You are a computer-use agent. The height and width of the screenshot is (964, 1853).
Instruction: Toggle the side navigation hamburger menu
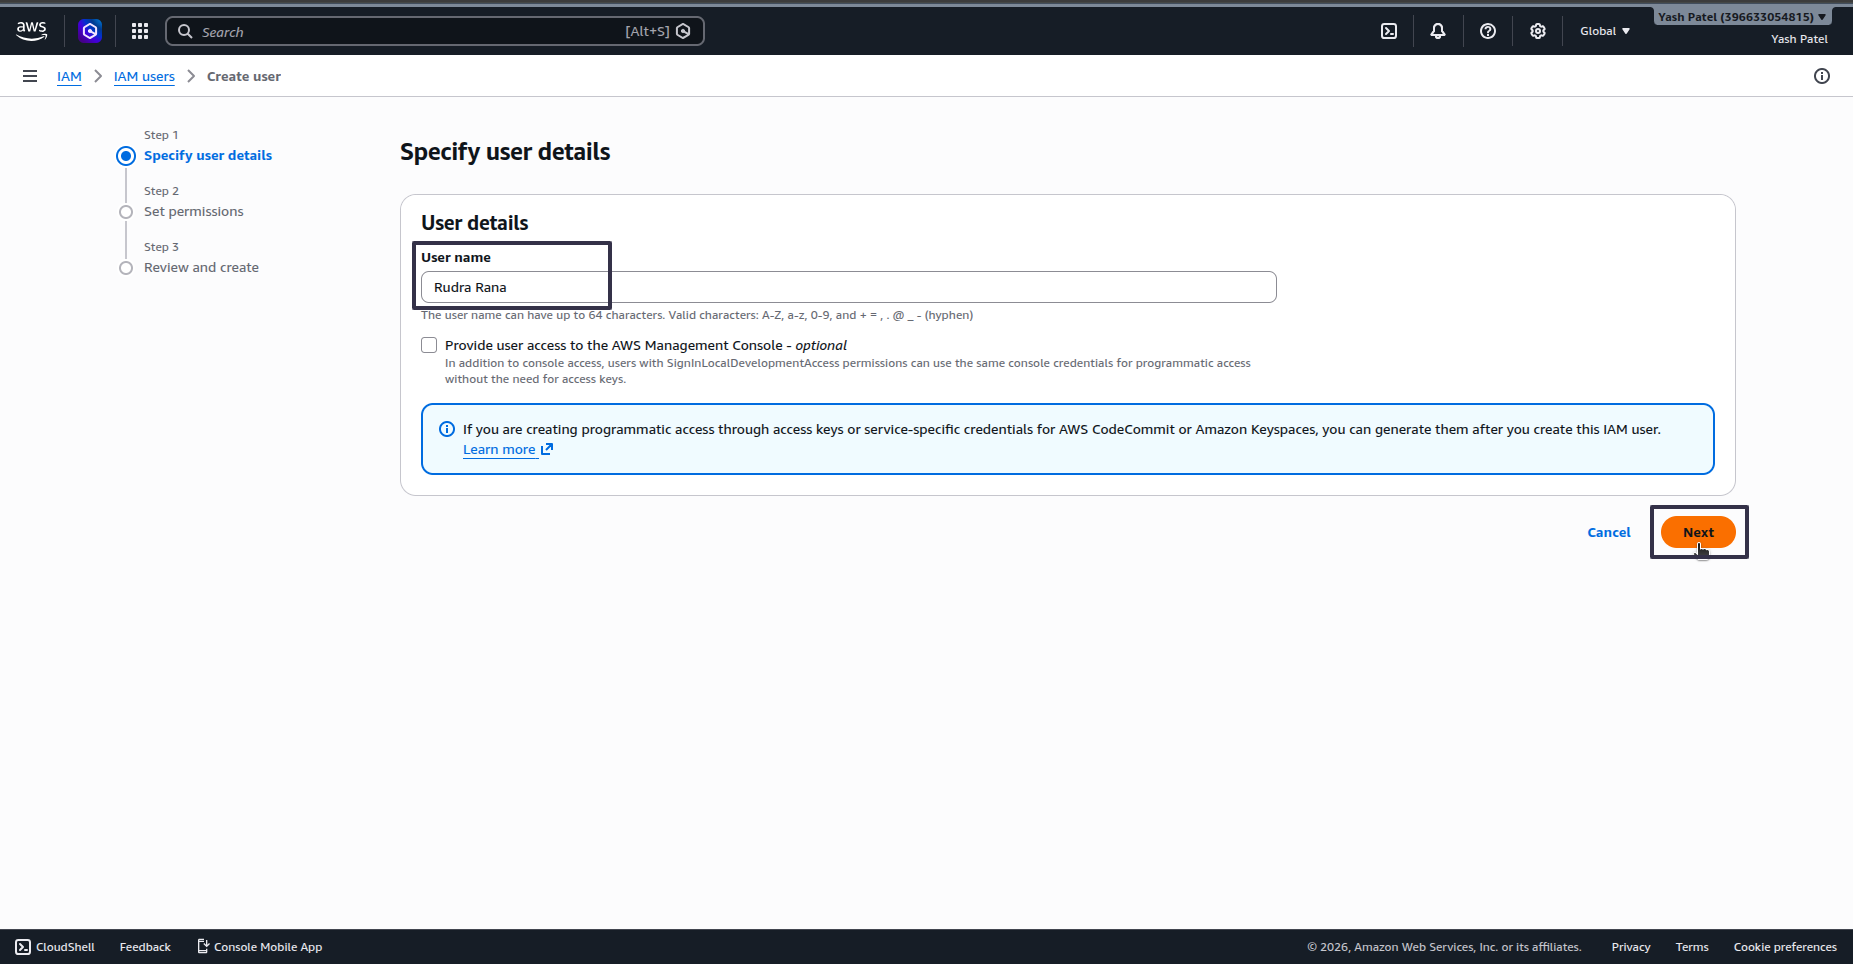(30, 76)
